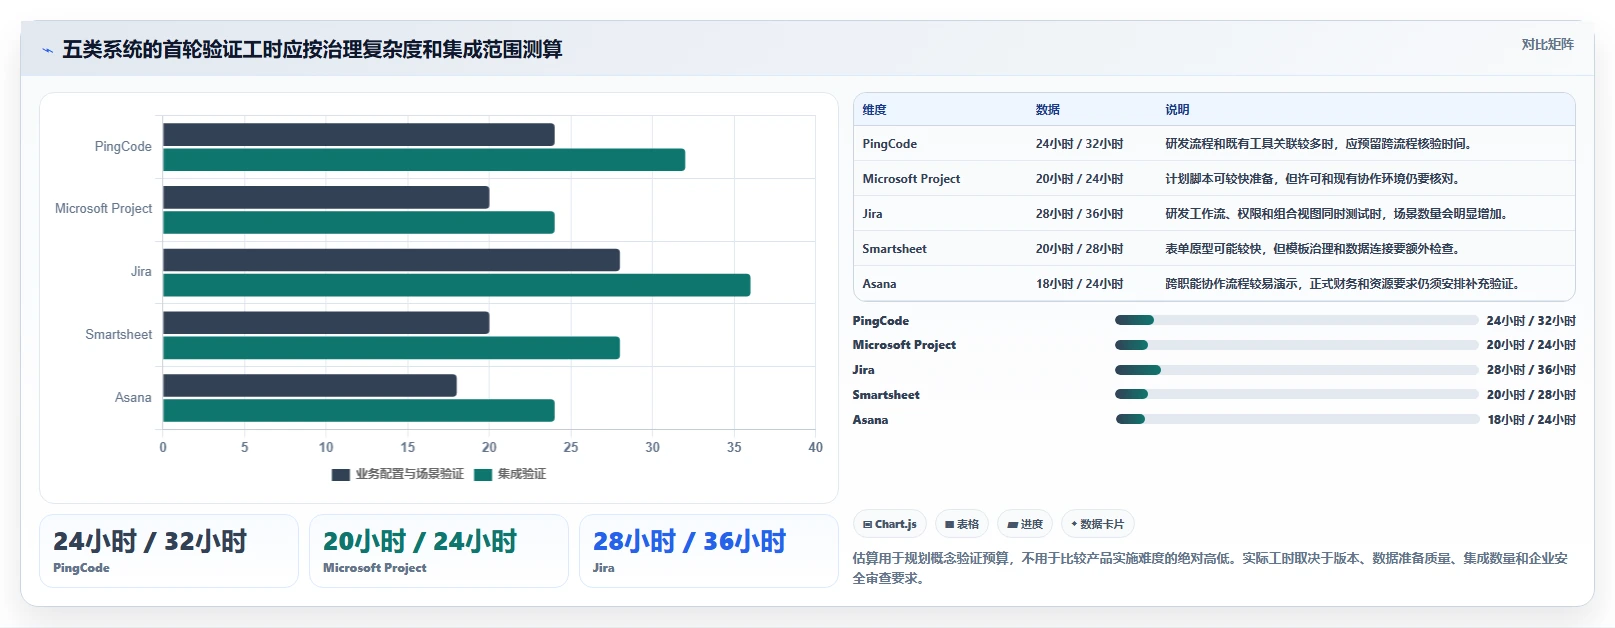
Task: Click the blue icon beside the page title
Action: coord(47,50)
